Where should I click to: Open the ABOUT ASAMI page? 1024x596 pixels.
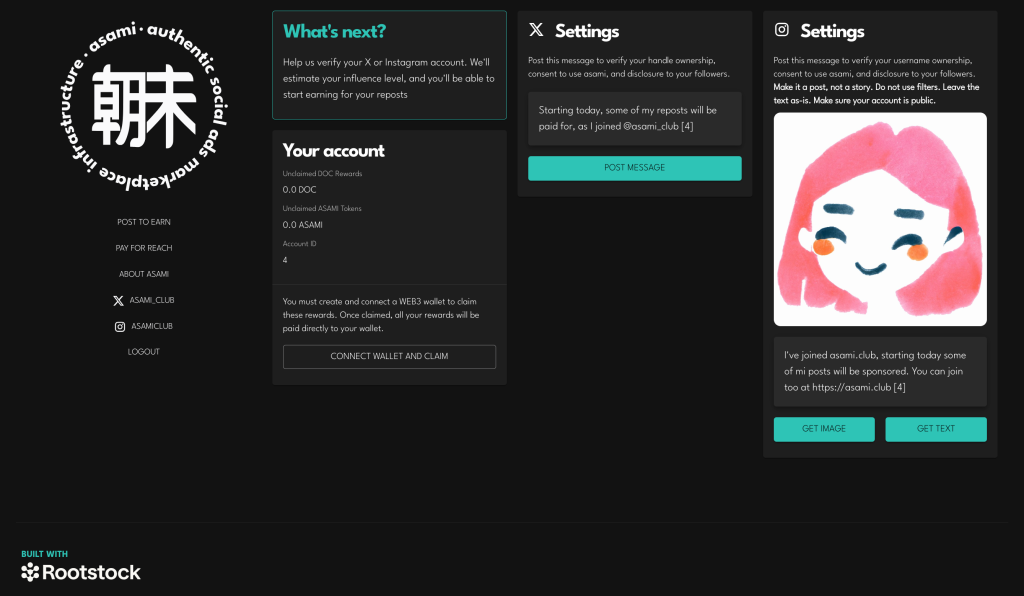pos(144,274)
